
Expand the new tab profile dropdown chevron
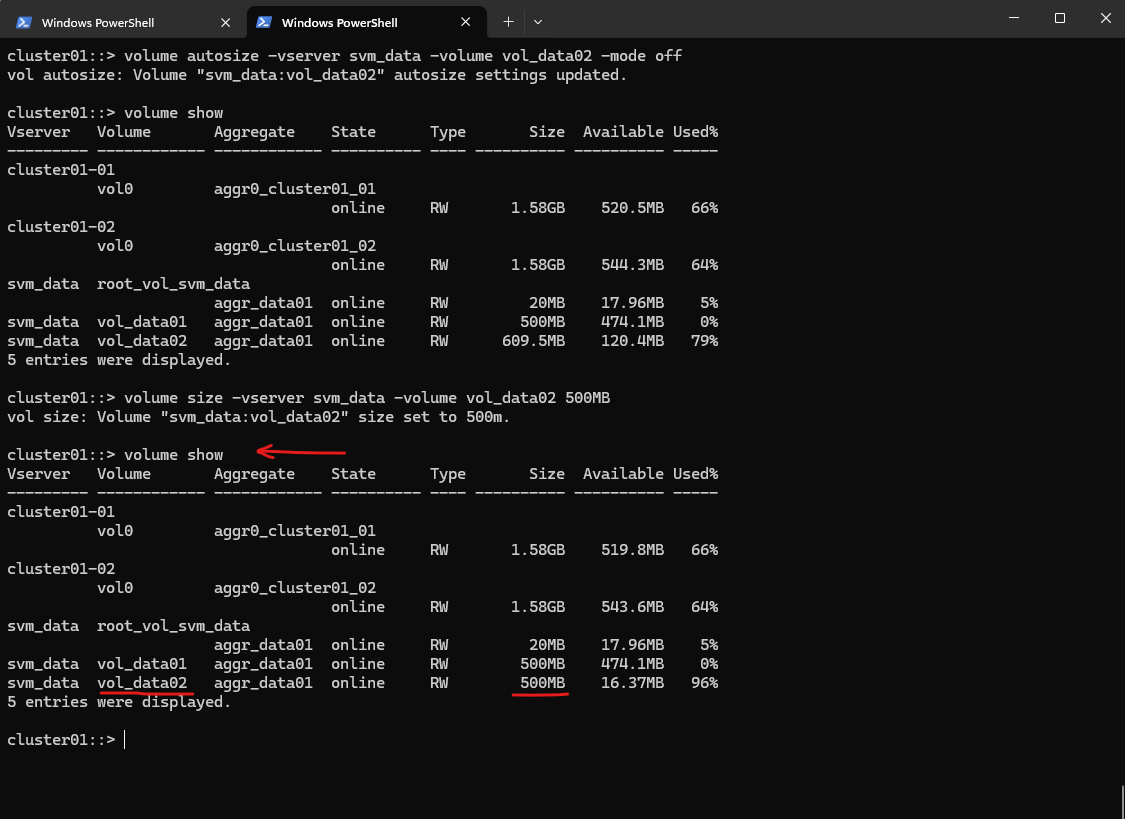click(538, 21)
